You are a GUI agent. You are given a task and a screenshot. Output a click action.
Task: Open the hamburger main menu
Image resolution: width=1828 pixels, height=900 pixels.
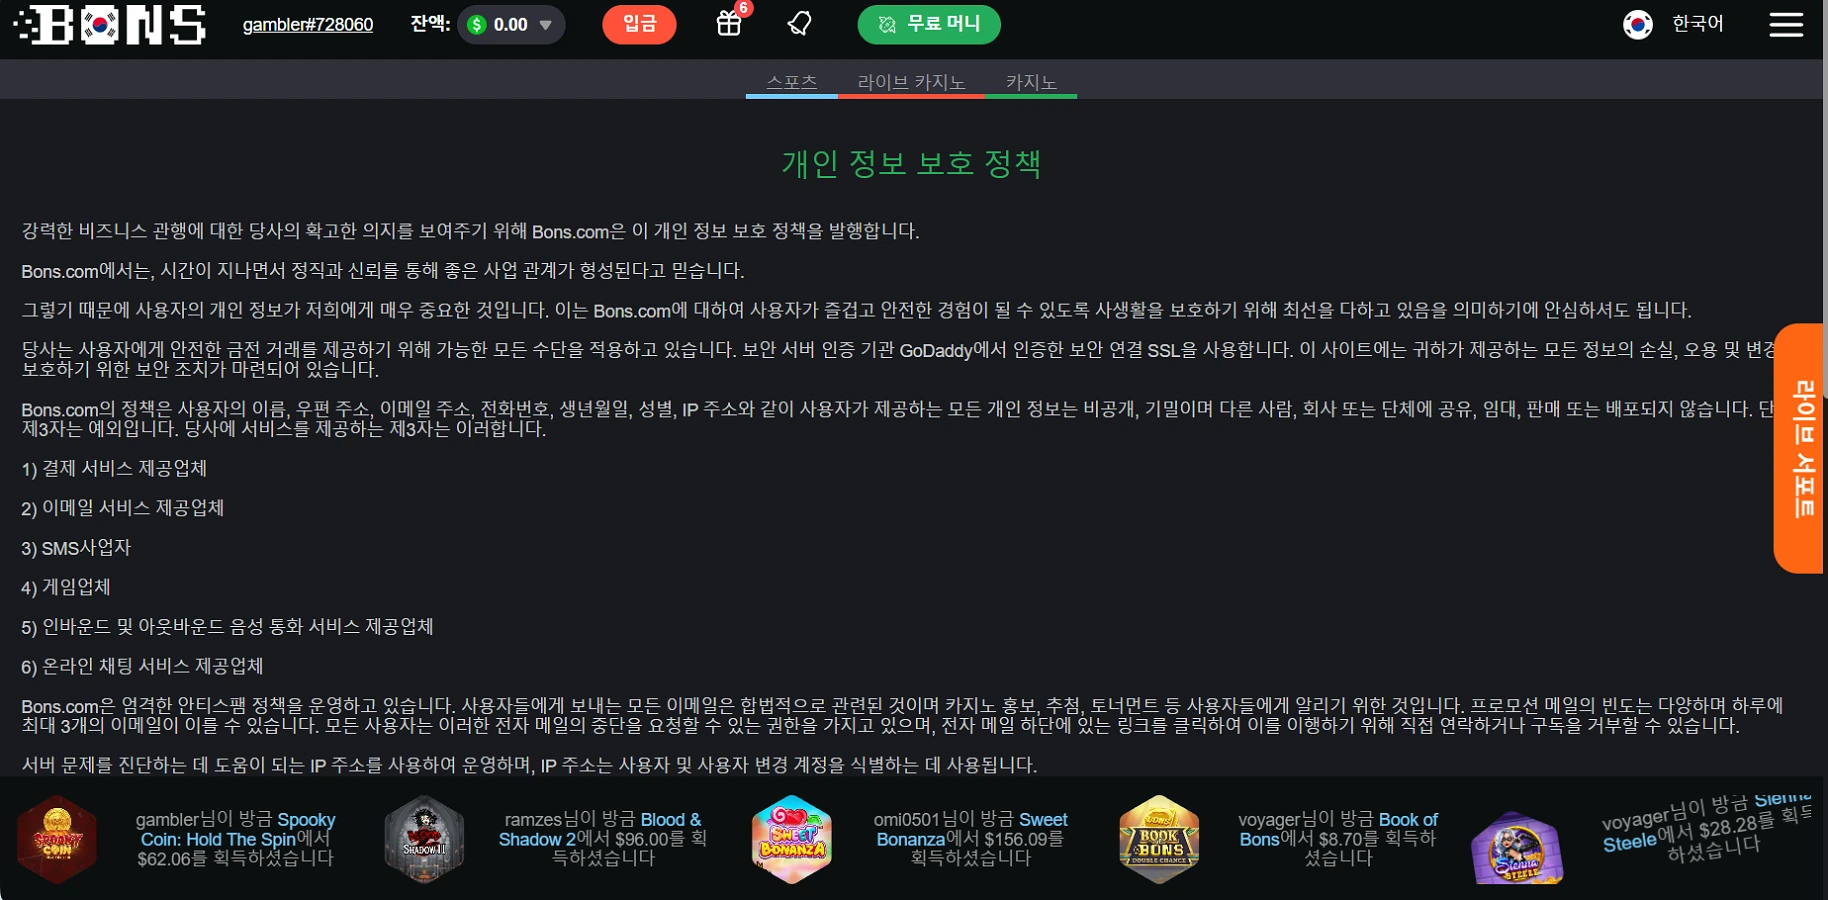pyautogui.click(x=1786, y=25)
